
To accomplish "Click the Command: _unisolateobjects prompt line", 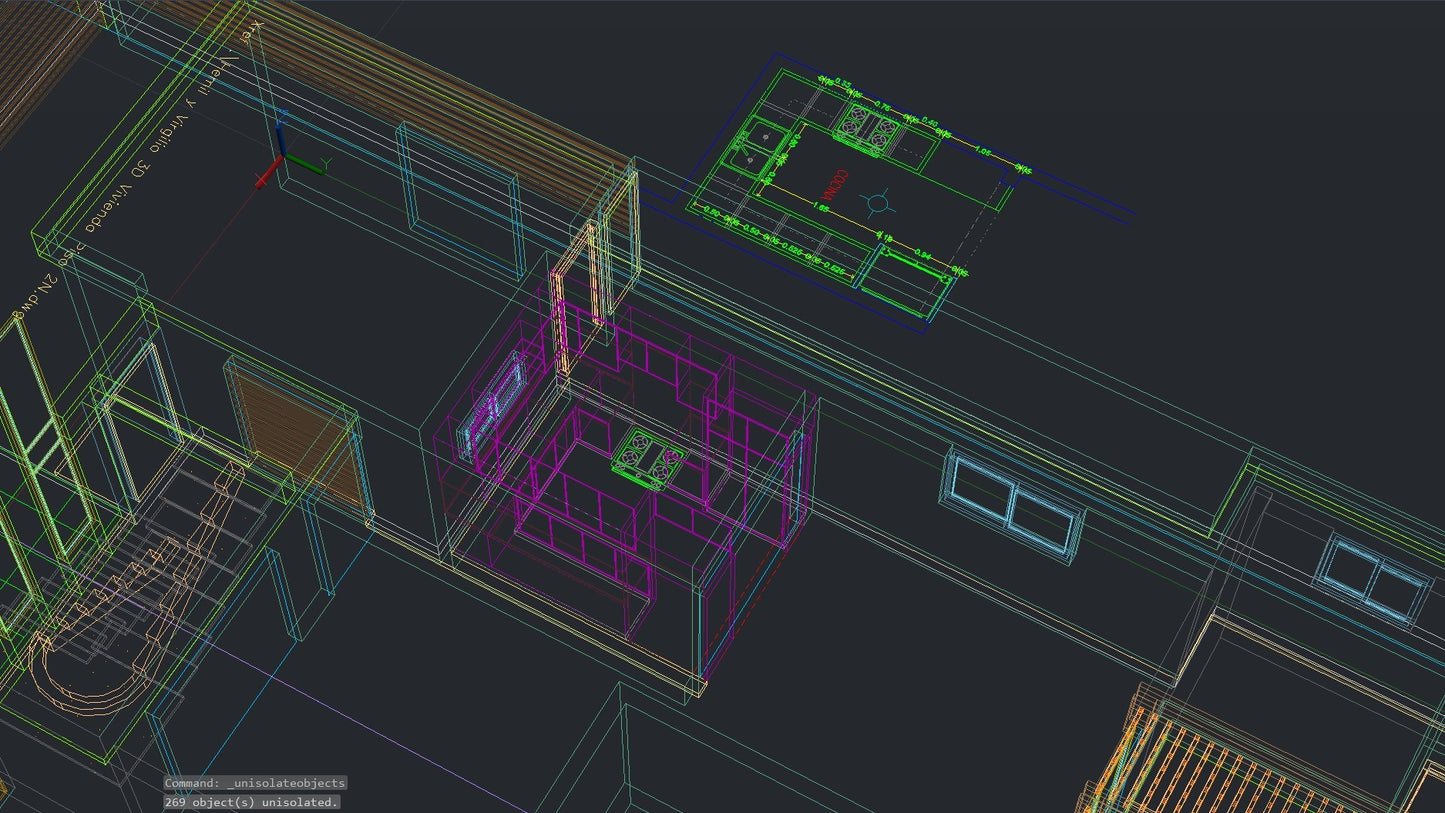I will pyautogui.click(x=252, y=783).
